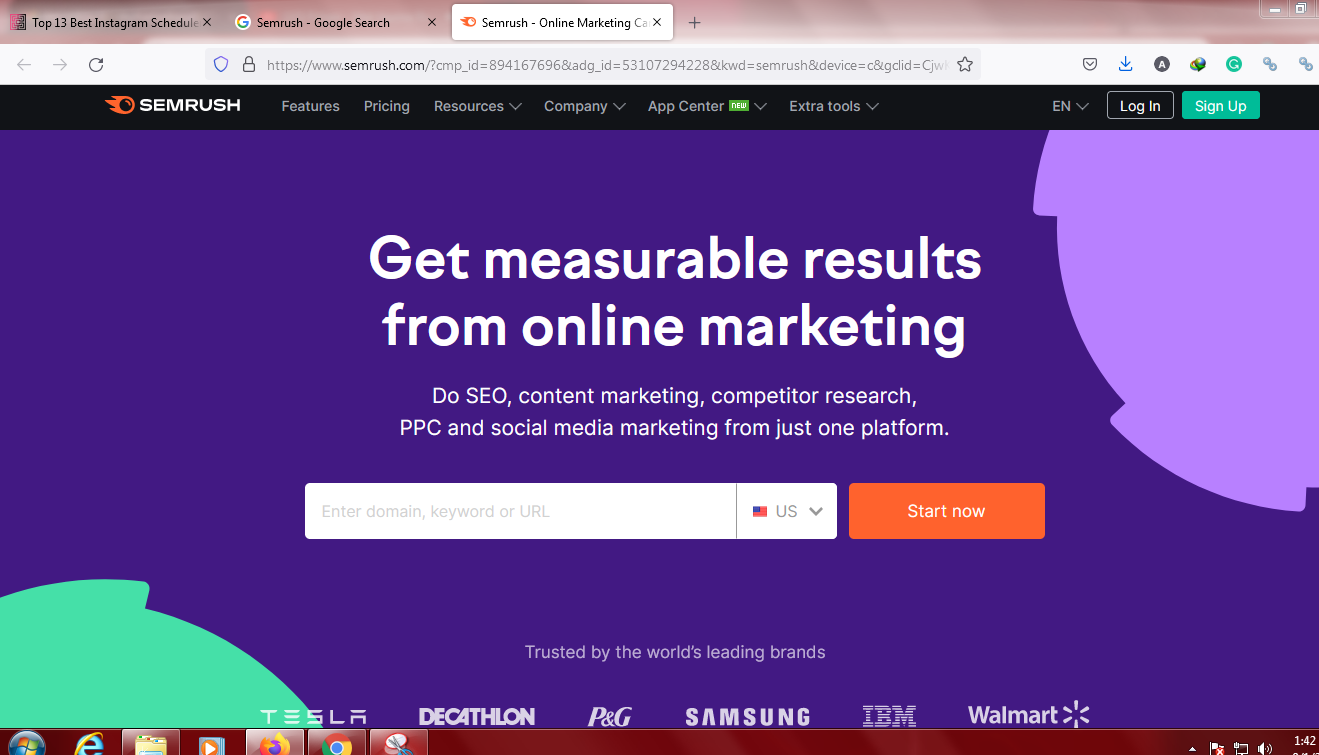This screenshot has height=755, width=1319.
Task: Reload the Semrush page
Action: pos(96,64)
